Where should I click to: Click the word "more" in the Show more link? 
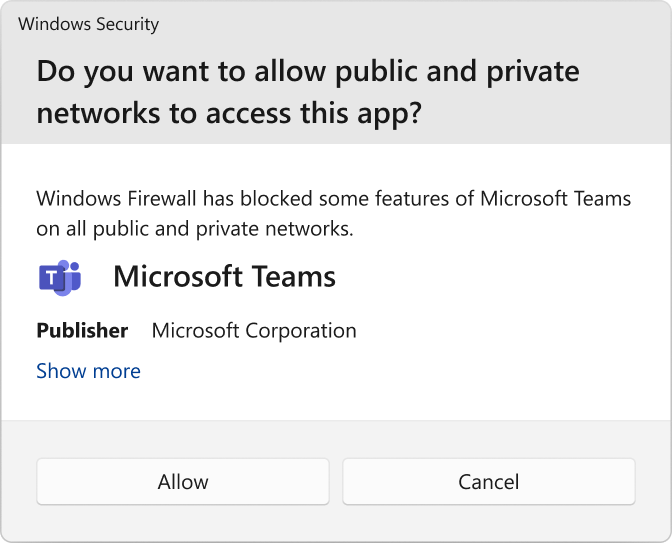coord(116,371)
